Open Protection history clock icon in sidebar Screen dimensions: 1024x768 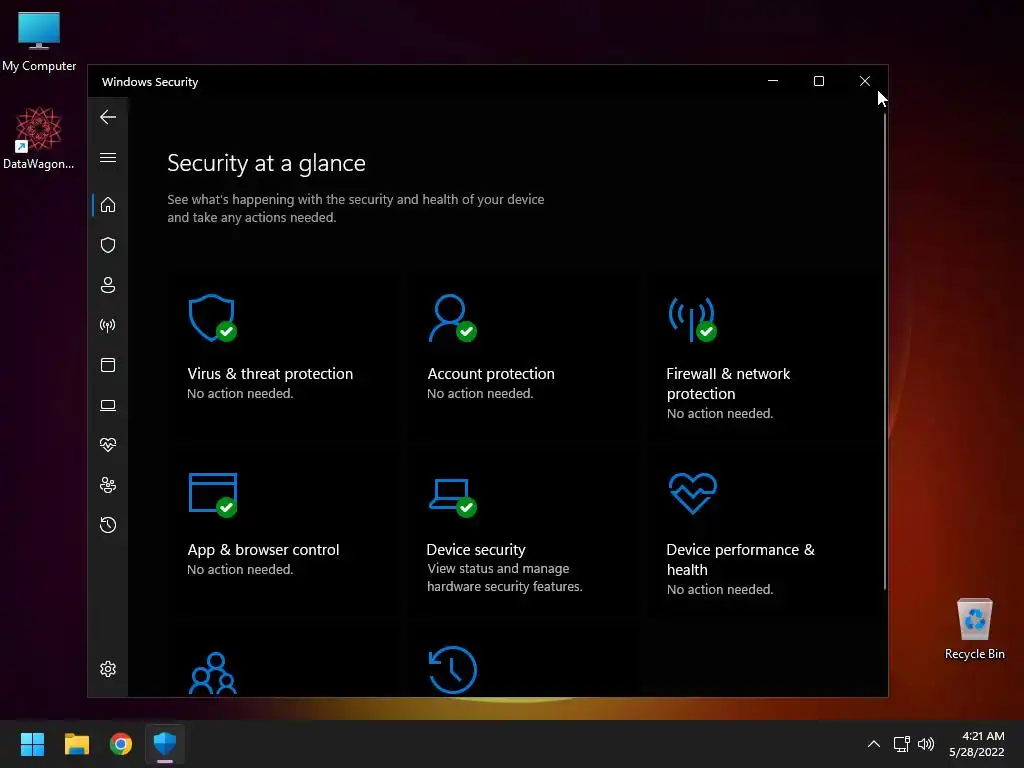pos(108,525)
